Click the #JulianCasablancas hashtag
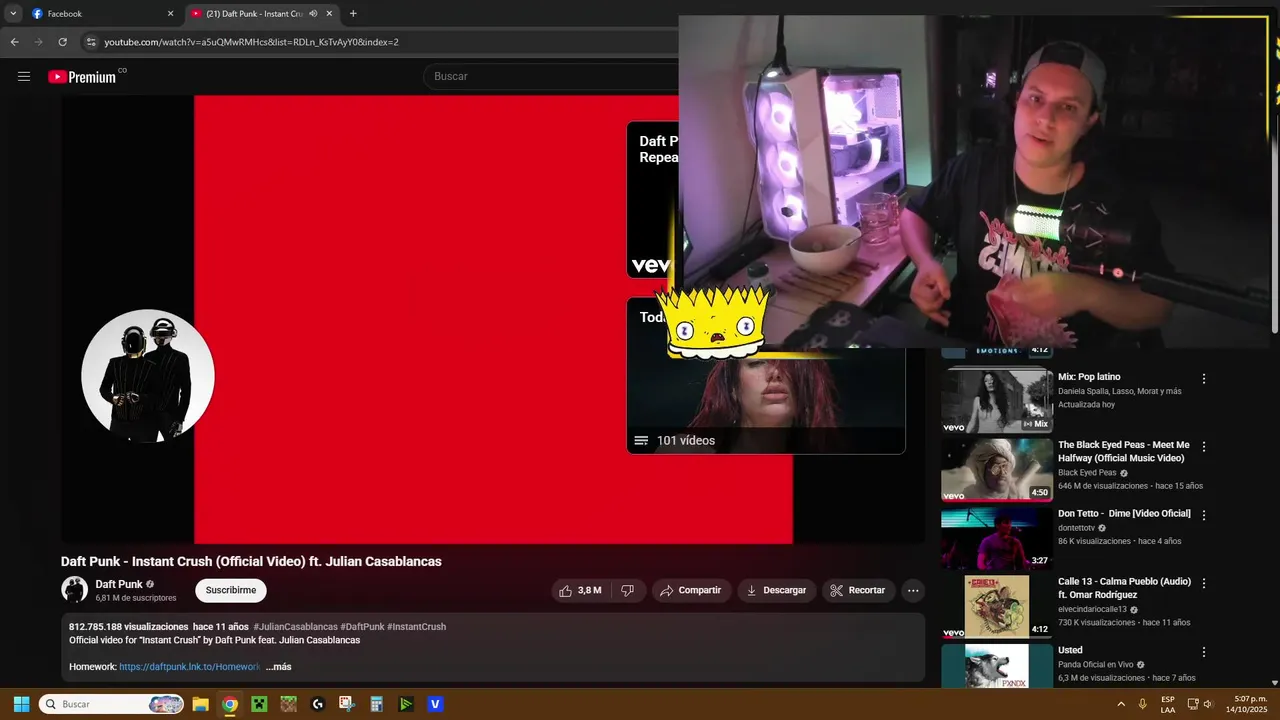The height and width of the screenshot is (720, 1280). (x=295, y=627)
